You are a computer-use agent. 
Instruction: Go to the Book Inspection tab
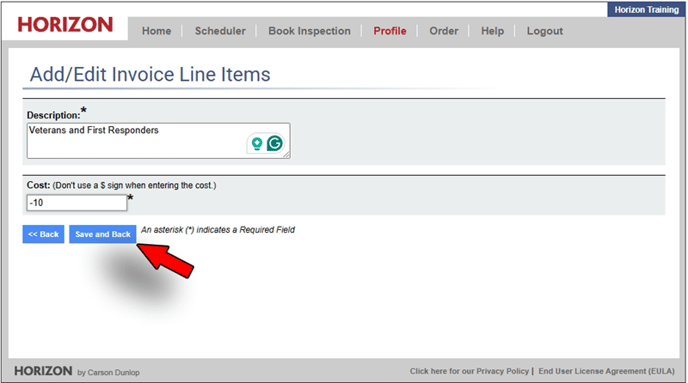click(309, 31)
